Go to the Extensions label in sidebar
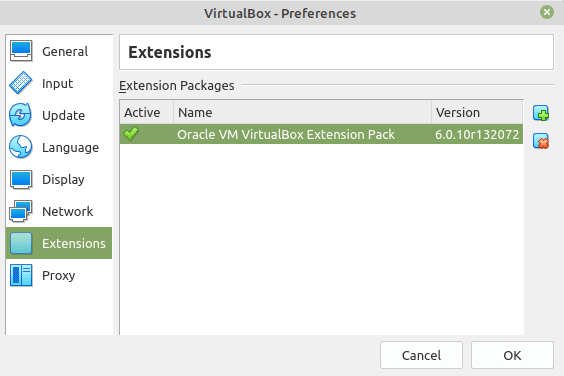Image resolution: width=564 pixels, height=376 pixels. pos(74,244)
